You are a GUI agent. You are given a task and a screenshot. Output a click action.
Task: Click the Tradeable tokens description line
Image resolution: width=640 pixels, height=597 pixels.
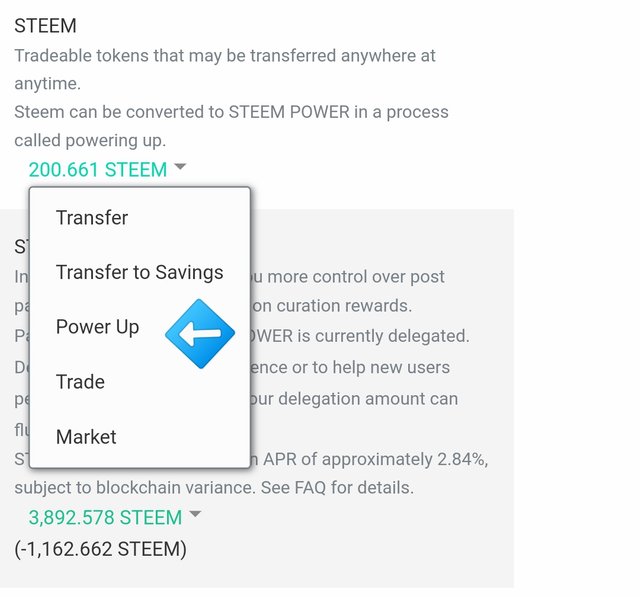pyautogui.click(x=225, y=55)
